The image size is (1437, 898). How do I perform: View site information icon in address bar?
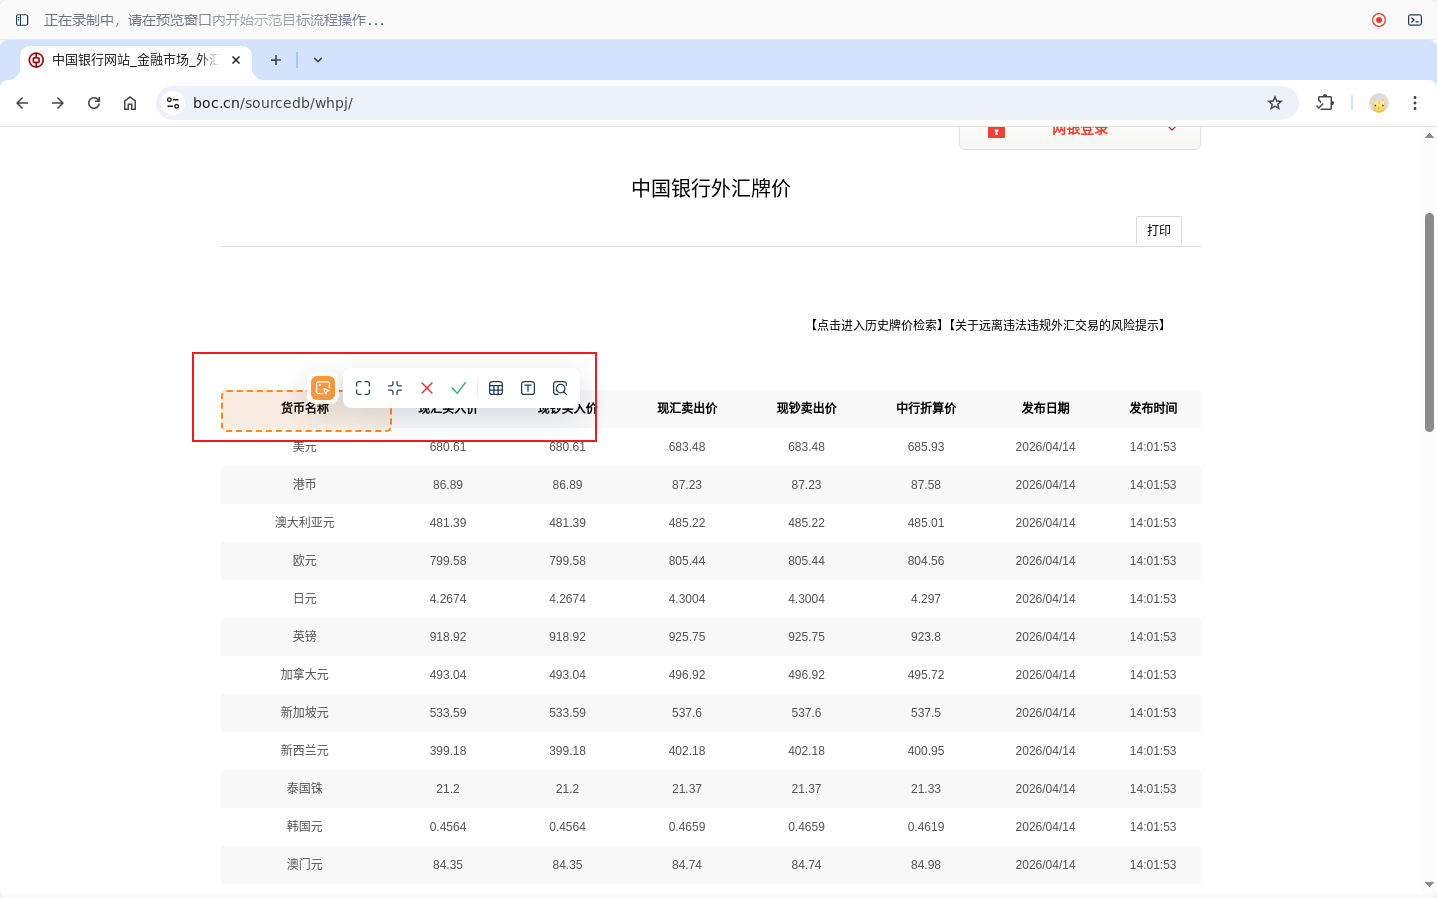coord(173,103)
